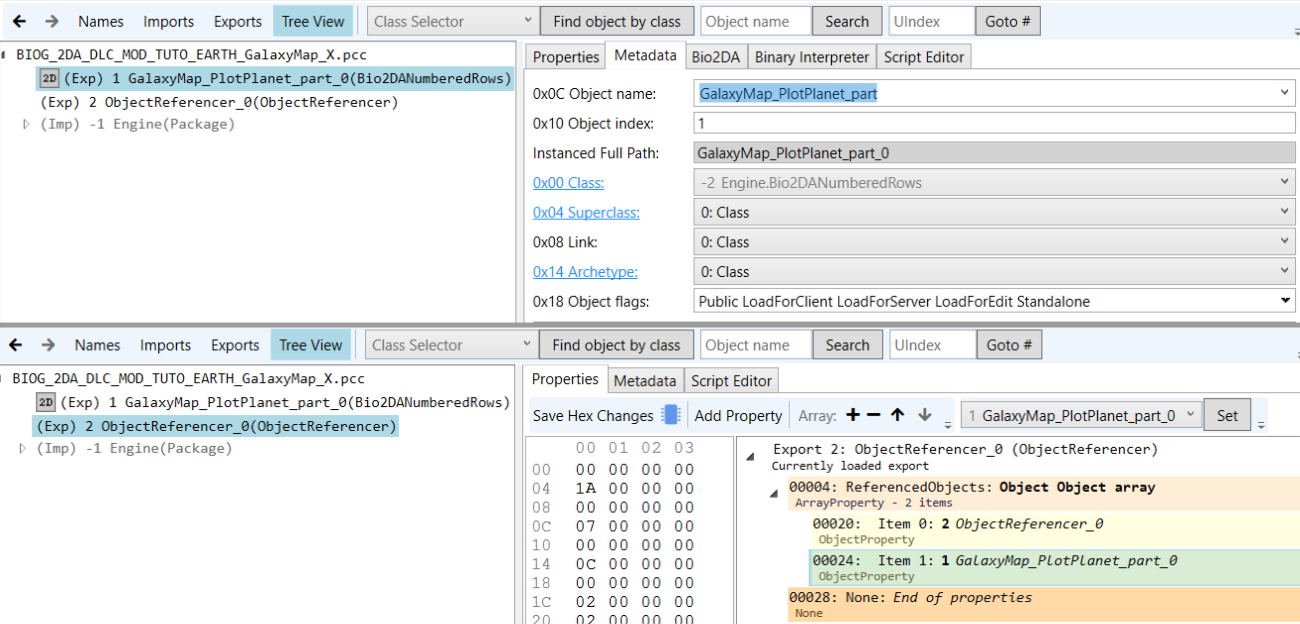
Task: Move the array item up with the up arrow
Action: pos(898,415)
